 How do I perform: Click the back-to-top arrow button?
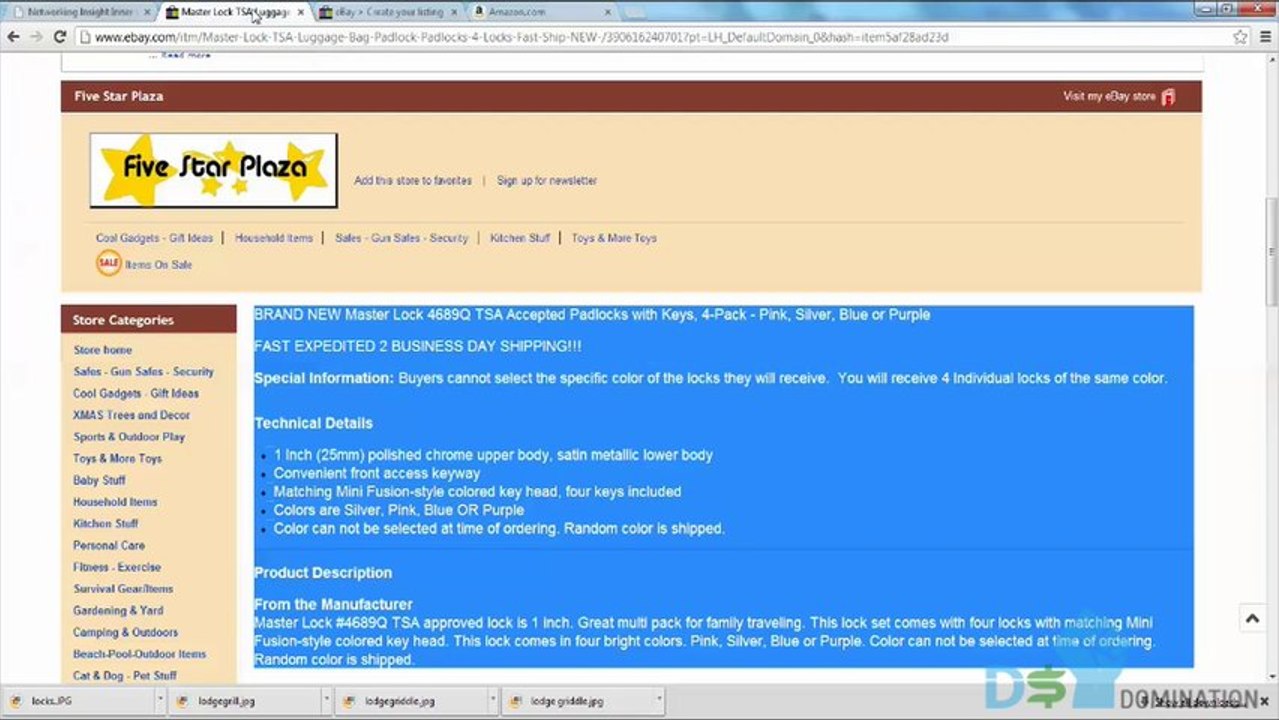1252,619
